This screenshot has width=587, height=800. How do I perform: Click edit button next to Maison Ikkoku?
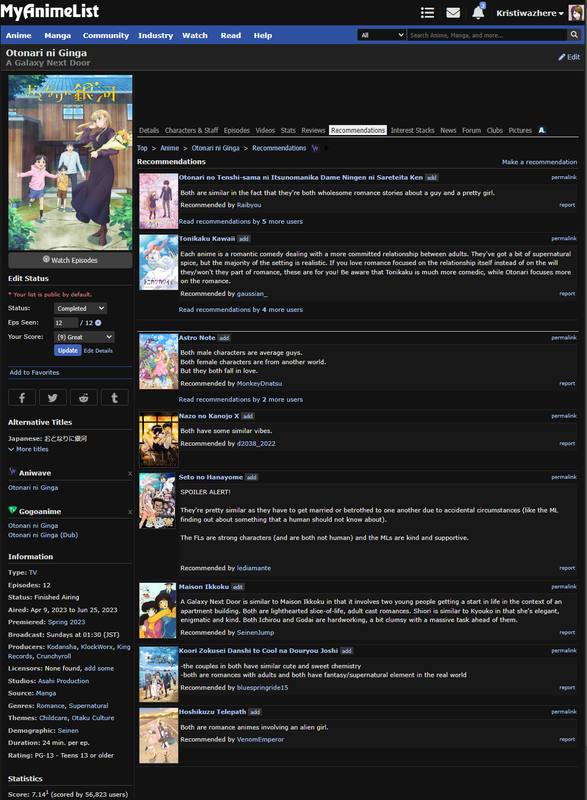[238, 587]
